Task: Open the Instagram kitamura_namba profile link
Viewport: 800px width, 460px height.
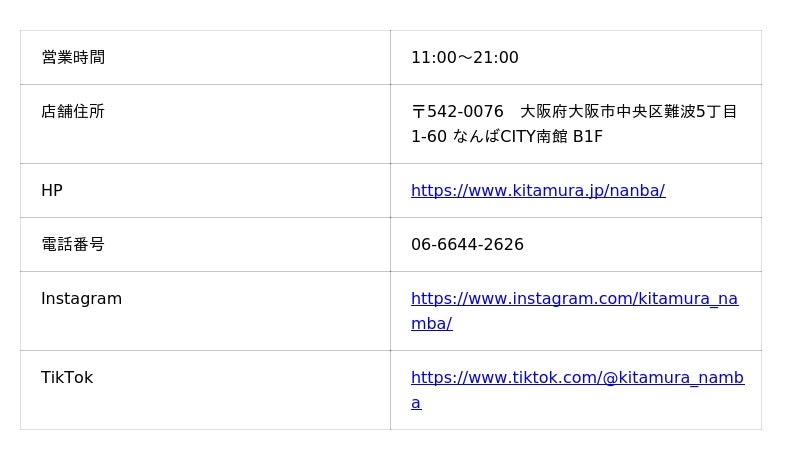Action: [574, 298]
